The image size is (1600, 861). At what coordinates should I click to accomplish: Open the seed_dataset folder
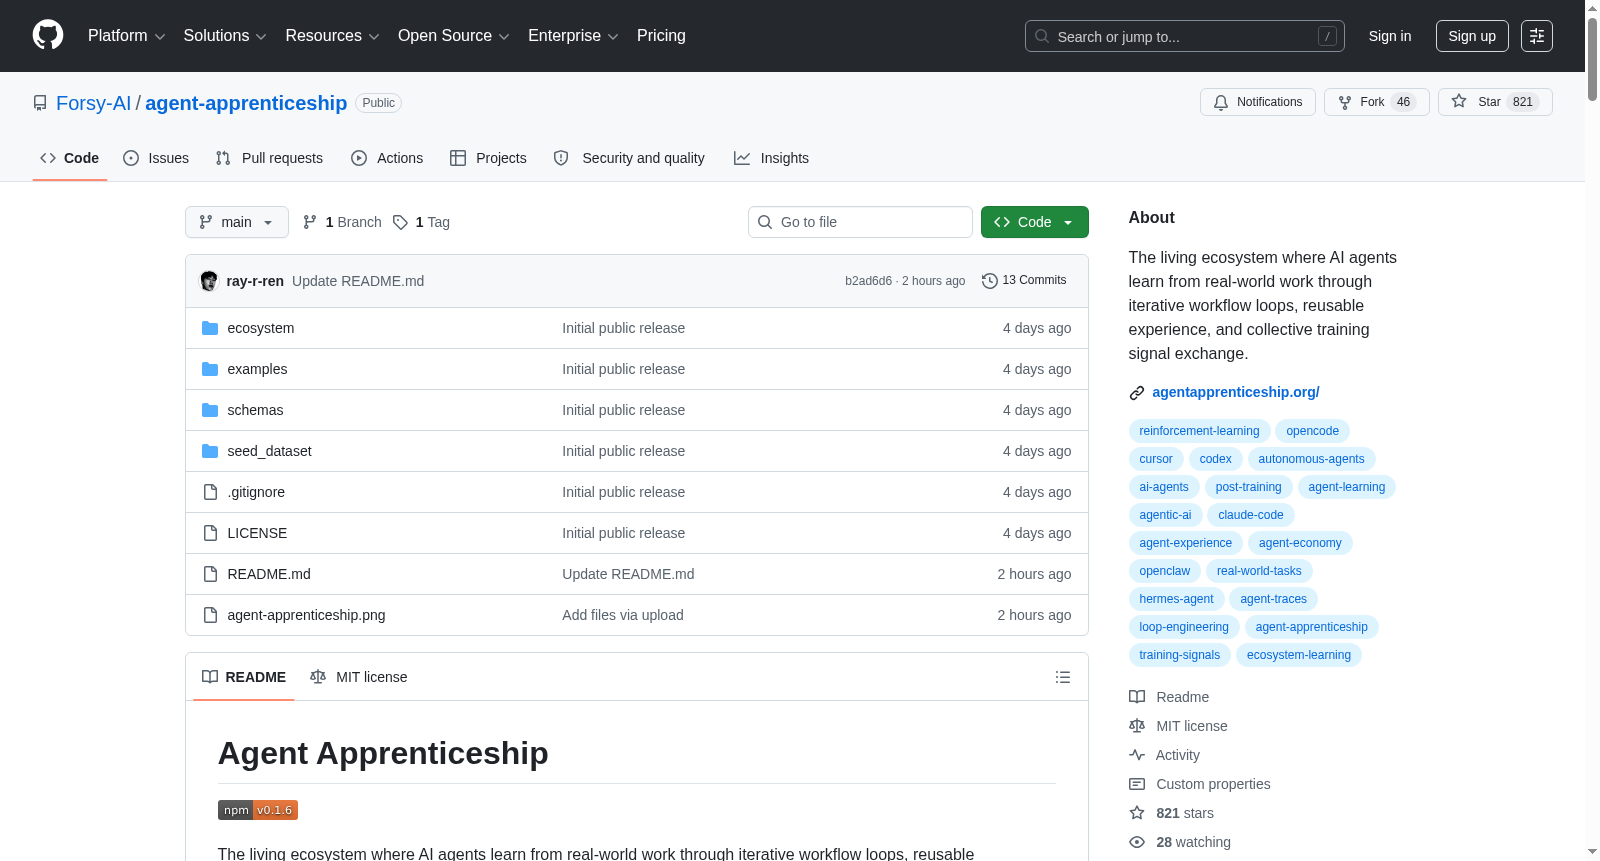click(269, 451)
